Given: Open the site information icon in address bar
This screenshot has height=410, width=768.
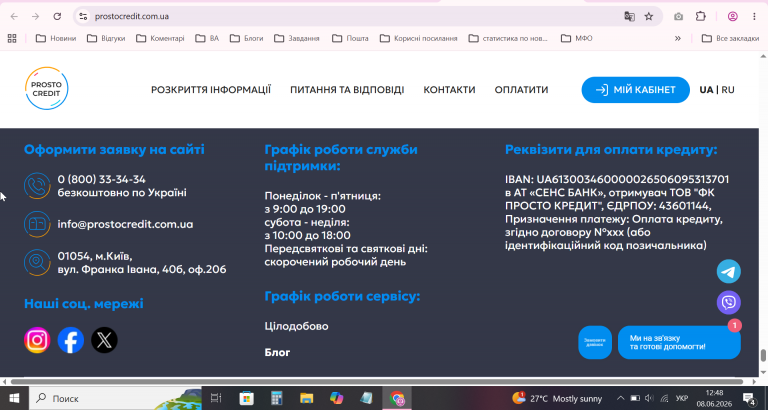Looking at the screenshot, I should point(83,16).
